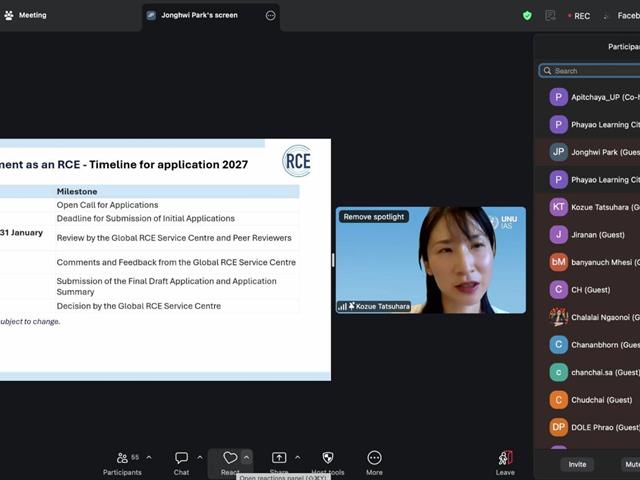Click DOLE Phrao DP avatar
The width and height of the screenshot is (640, 480).
[x=558, y=427]
